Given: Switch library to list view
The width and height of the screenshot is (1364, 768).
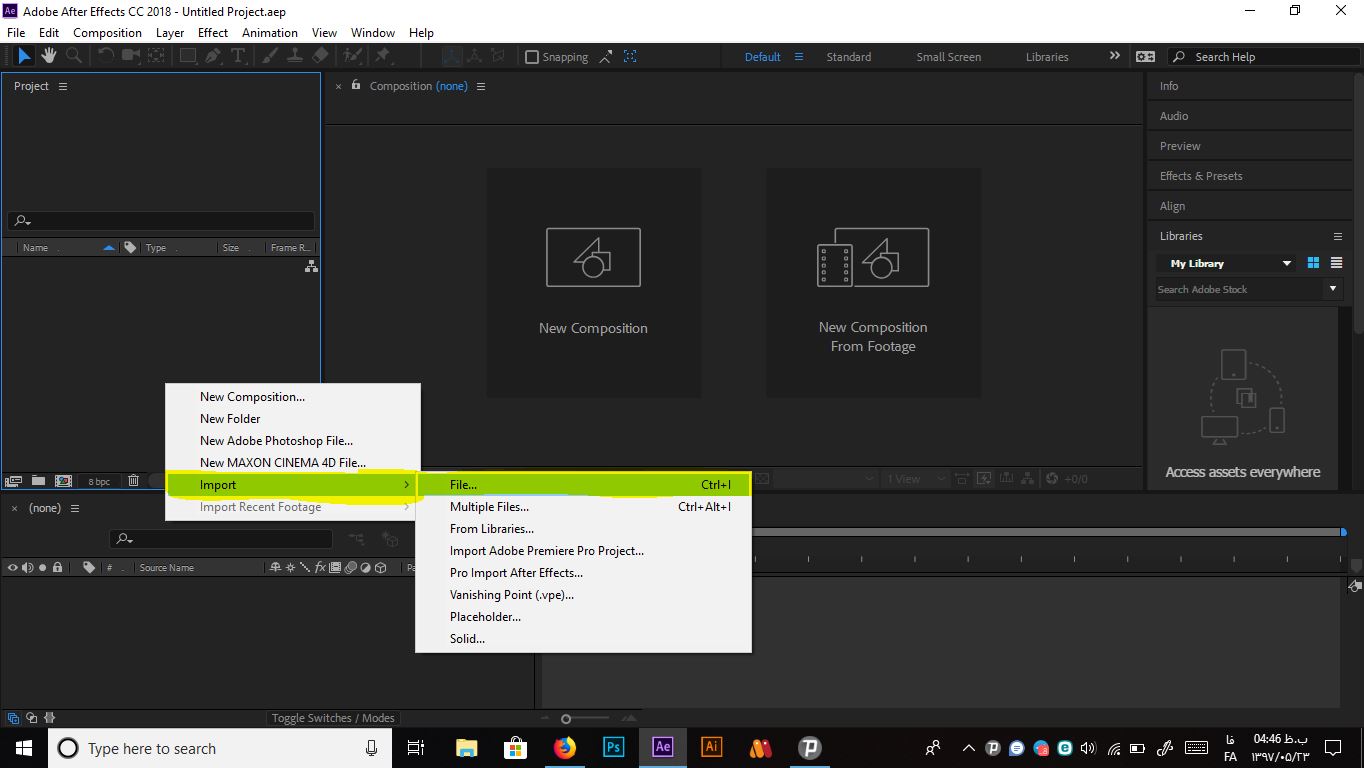Looking at the screenshot, I should point(1335,263).
